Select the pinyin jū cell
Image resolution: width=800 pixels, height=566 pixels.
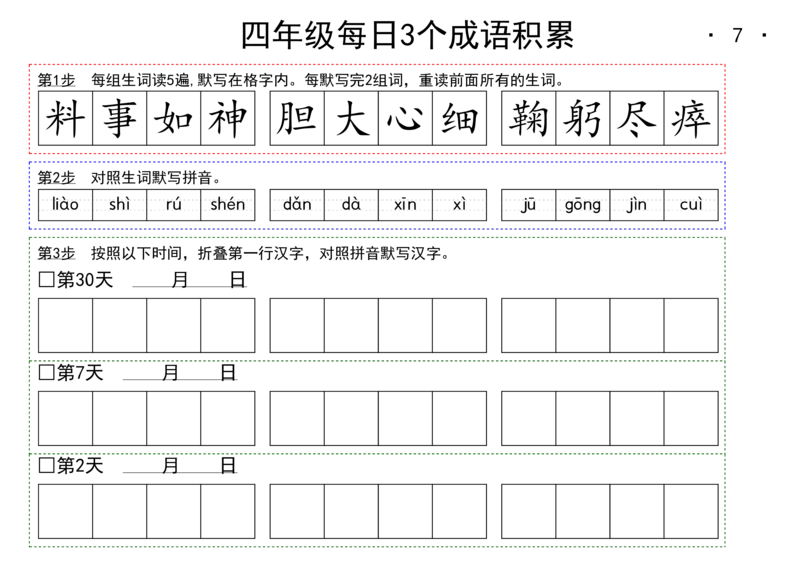[529, 205]
